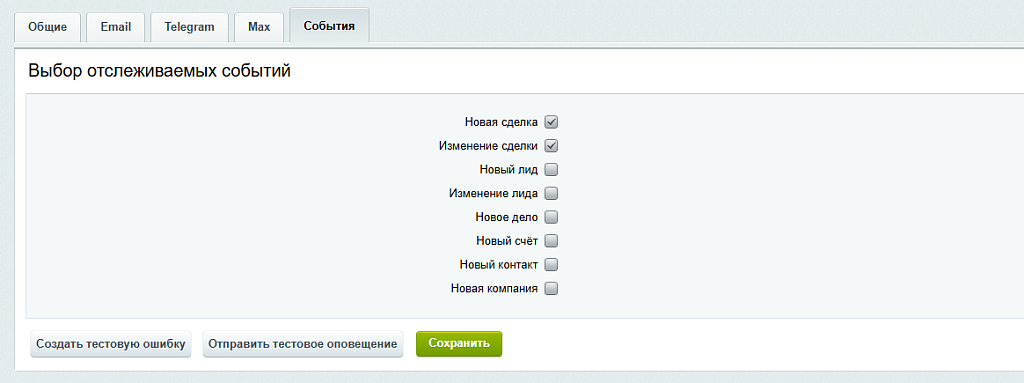This screenshot has height=383, width=1024.
Task: Enable the Новый лид checkbox
Action: [551, 170]
